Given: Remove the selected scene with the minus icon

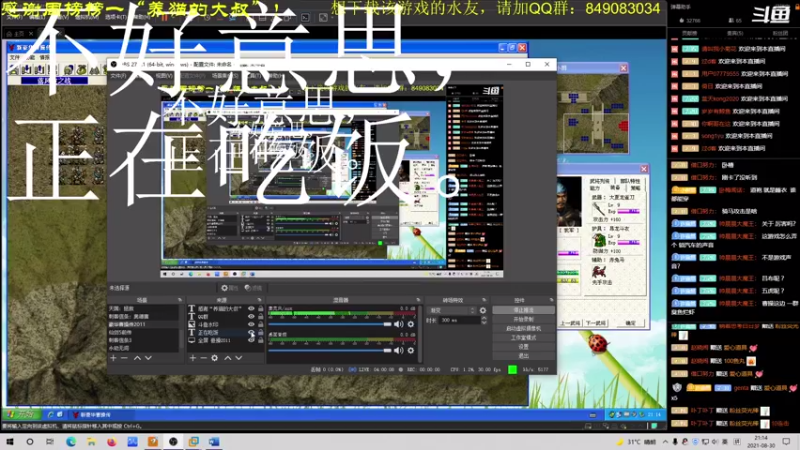Looking at the screenshot, I should (124, 358).
